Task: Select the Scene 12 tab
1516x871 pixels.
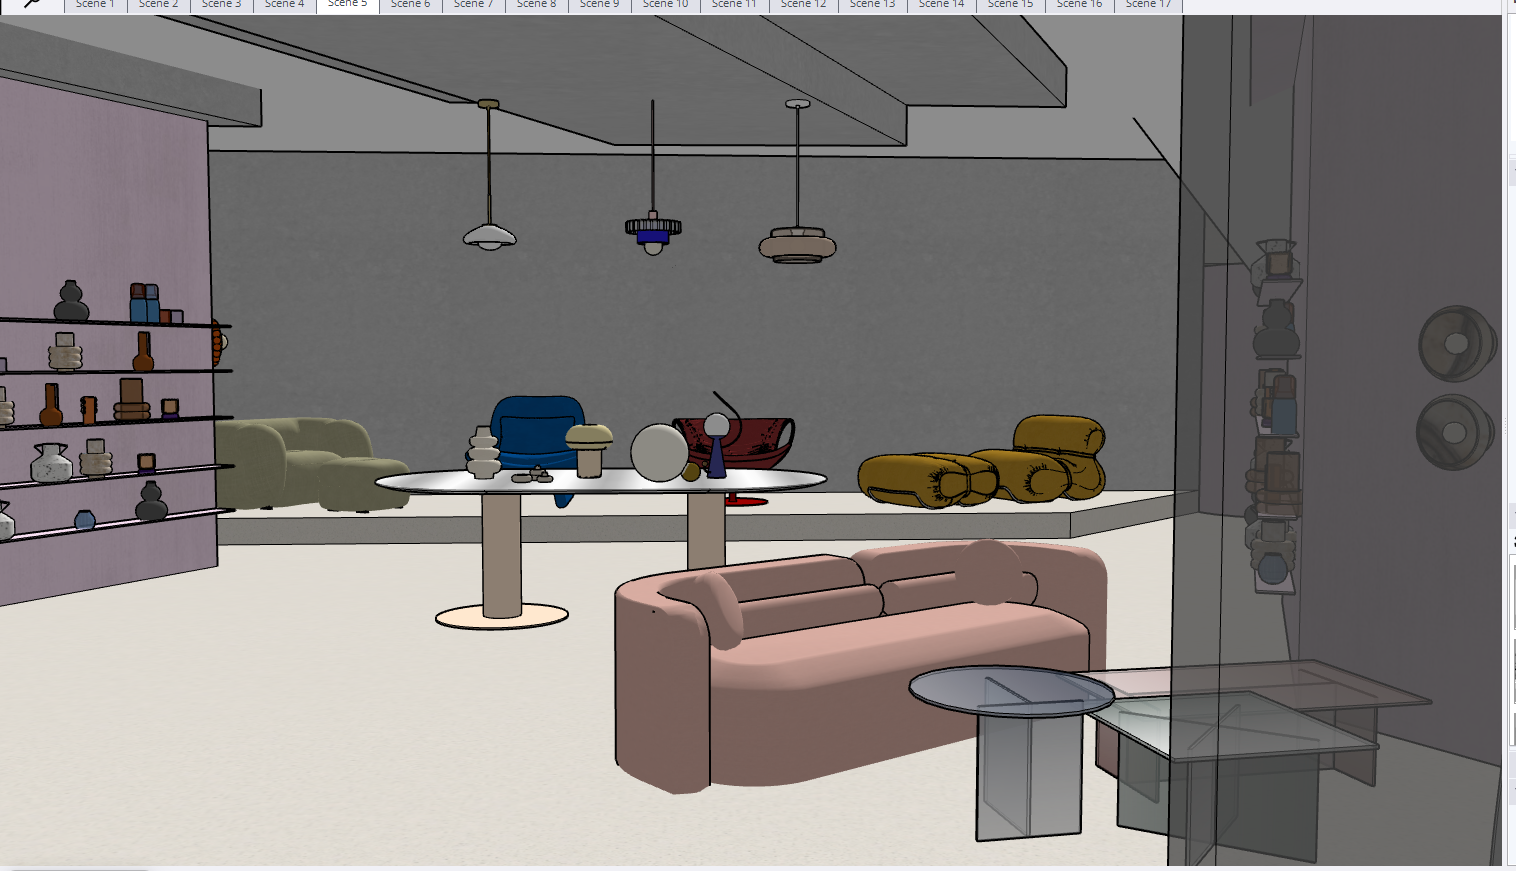Action: tap(803, 5)
